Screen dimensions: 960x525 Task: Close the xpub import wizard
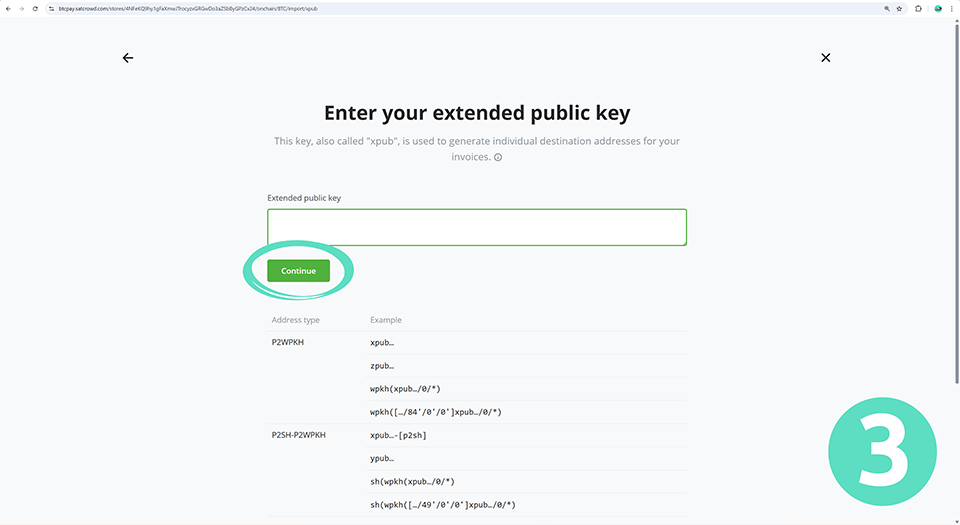825,58
